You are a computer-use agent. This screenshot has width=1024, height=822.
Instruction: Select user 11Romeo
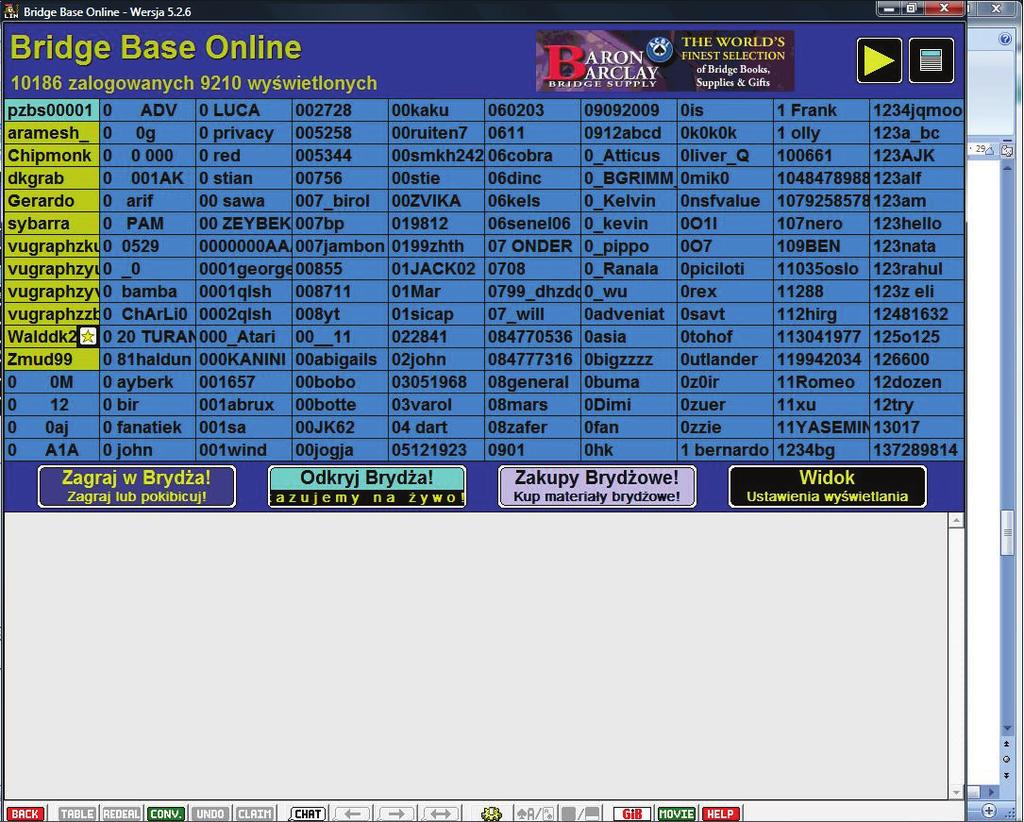822,382
